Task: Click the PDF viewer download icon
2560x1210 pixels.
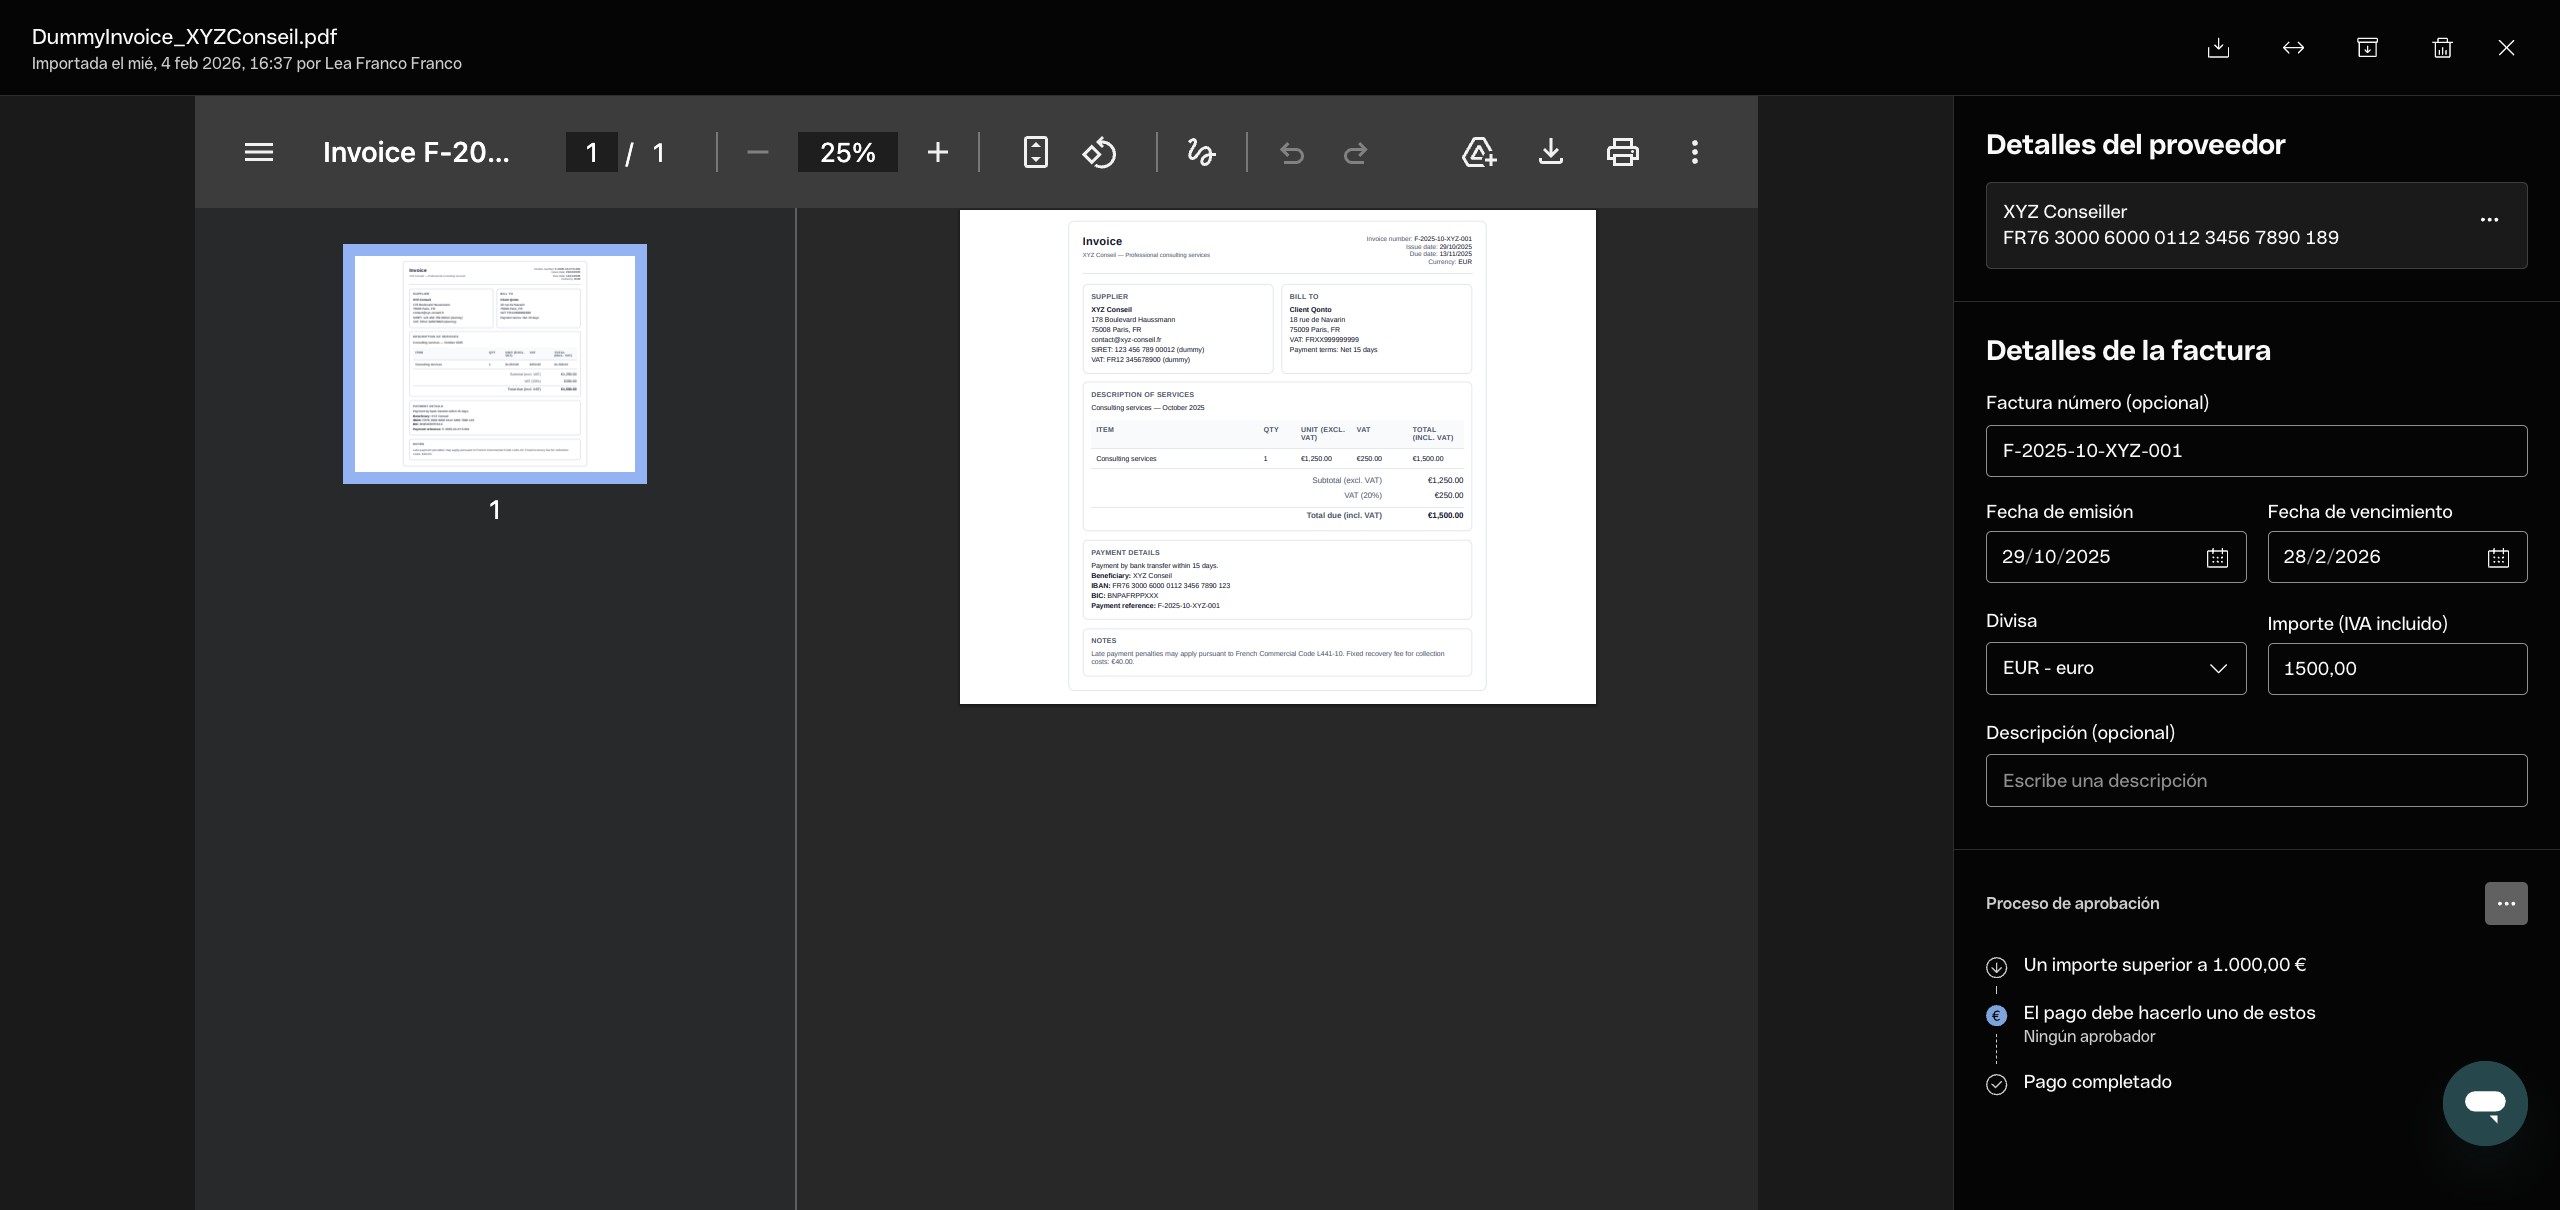Action: click(1550, 153)
